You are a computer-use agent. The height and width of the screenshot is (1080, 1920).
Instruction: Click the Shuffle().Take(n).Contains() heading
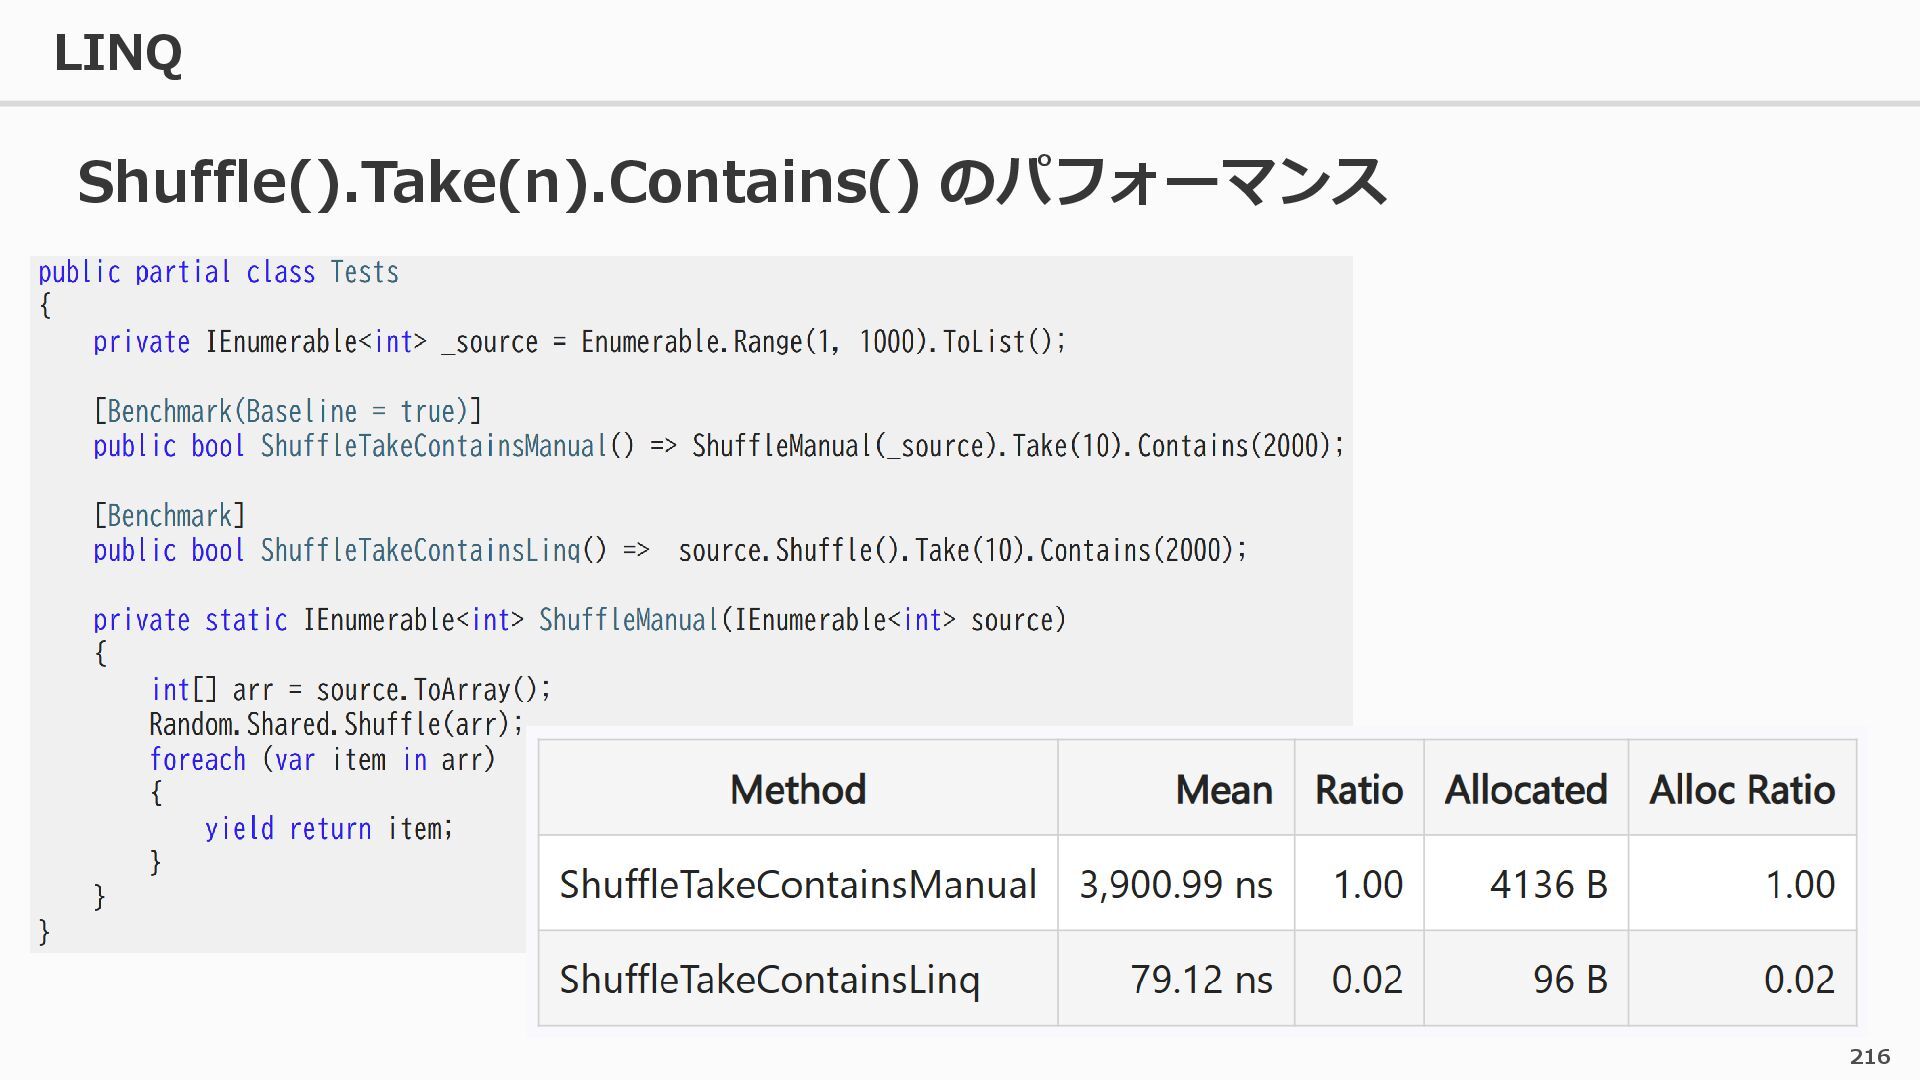coord(730,182)
